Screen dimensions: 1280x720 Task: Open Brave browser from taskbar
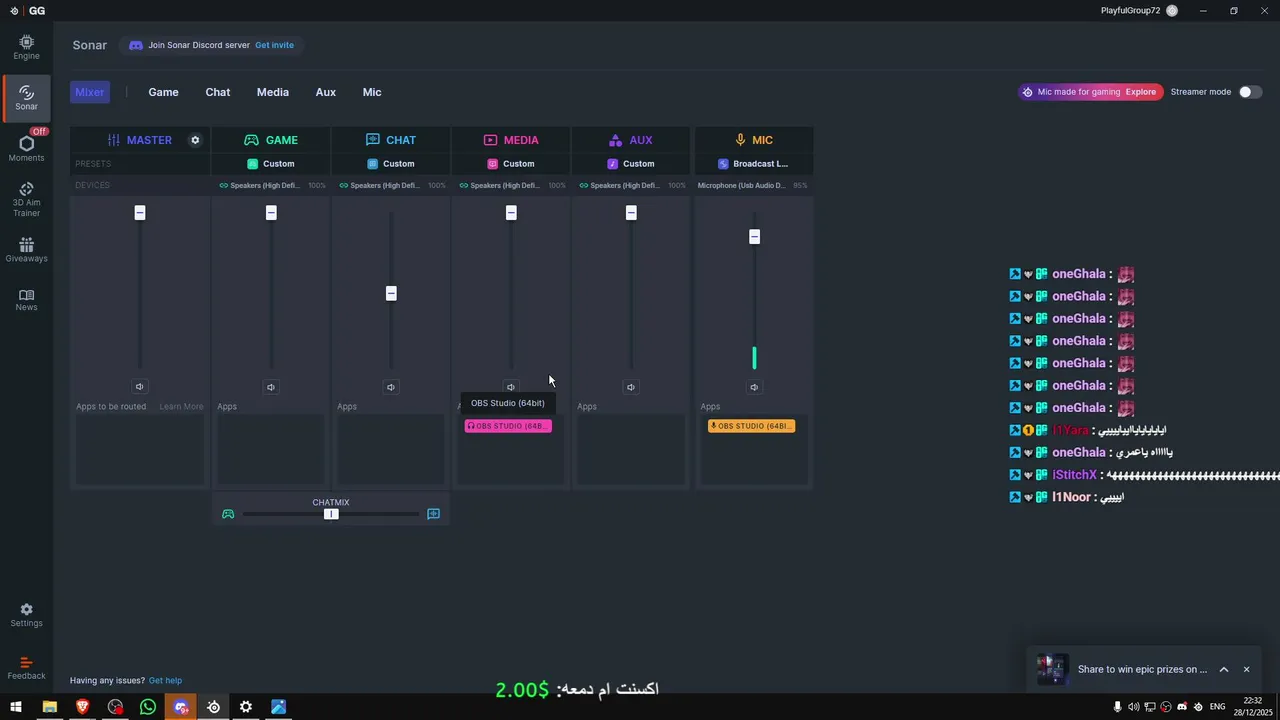[x=82, y=707]
